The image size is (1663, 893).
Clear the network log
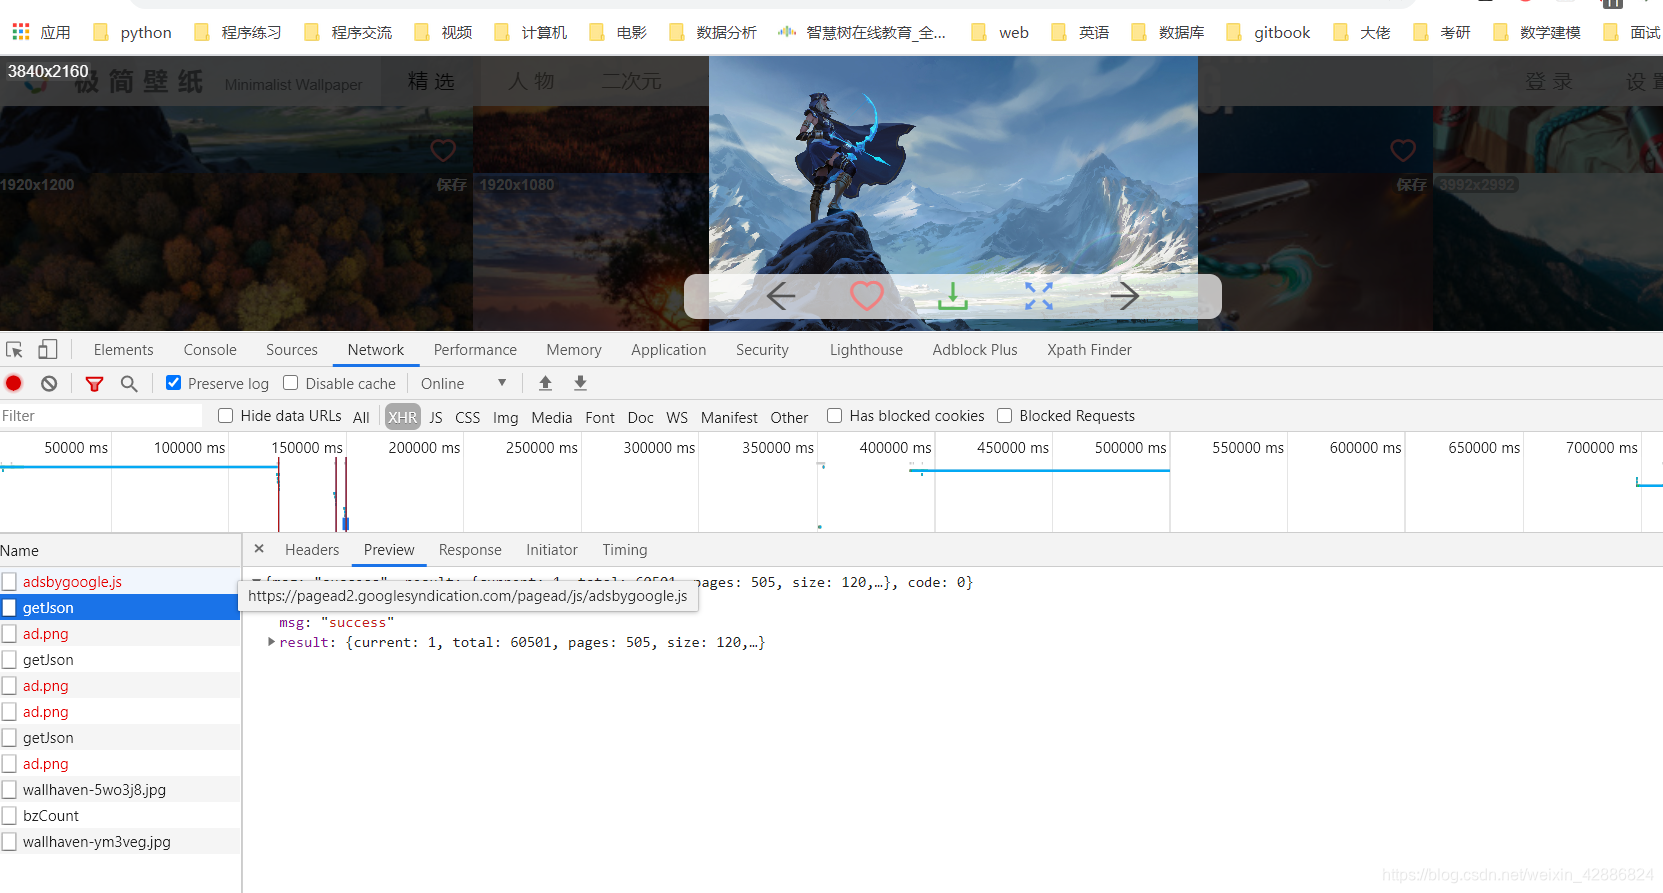(49, 383)
